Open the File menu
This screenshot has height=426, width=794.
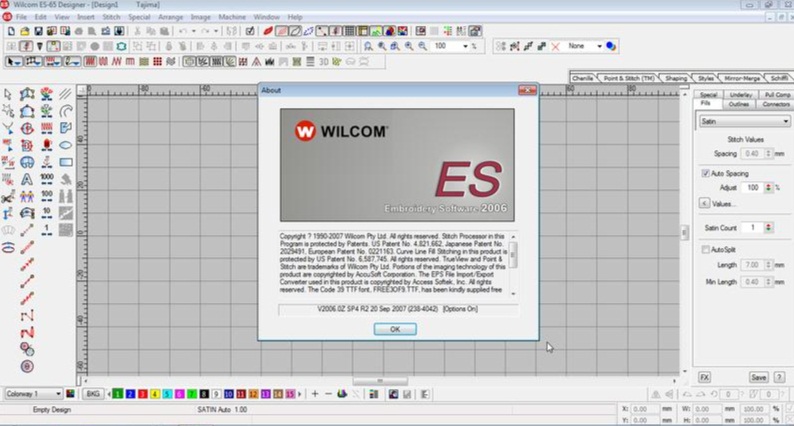(x=21, y=17)
